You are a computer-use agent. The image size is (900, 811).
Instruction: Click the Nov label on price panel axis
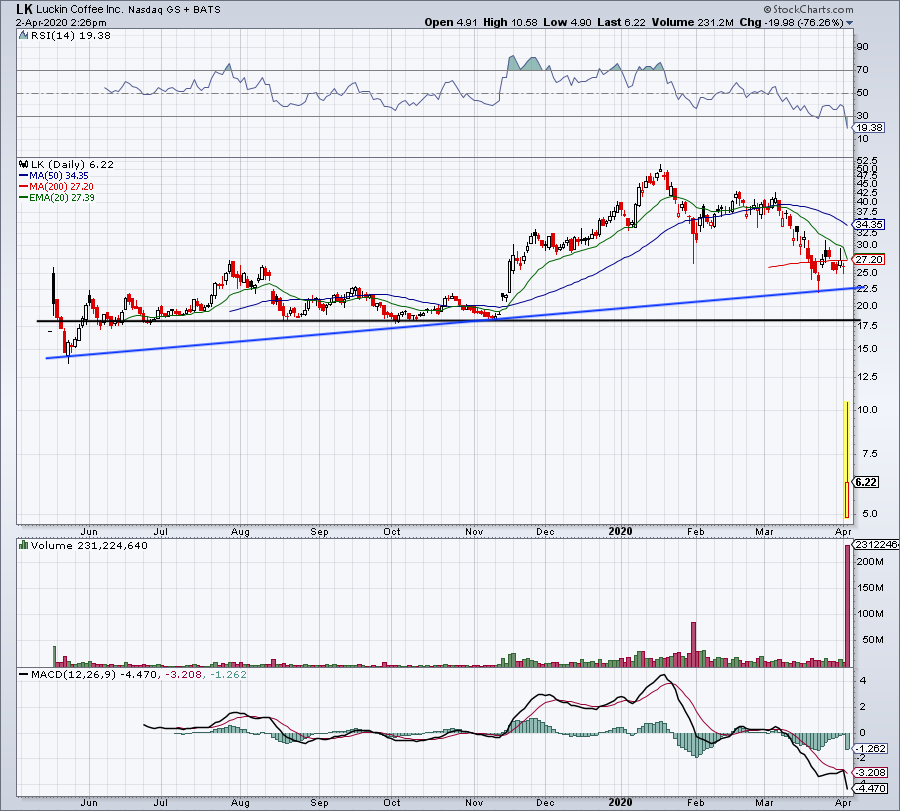coord(474,531)
